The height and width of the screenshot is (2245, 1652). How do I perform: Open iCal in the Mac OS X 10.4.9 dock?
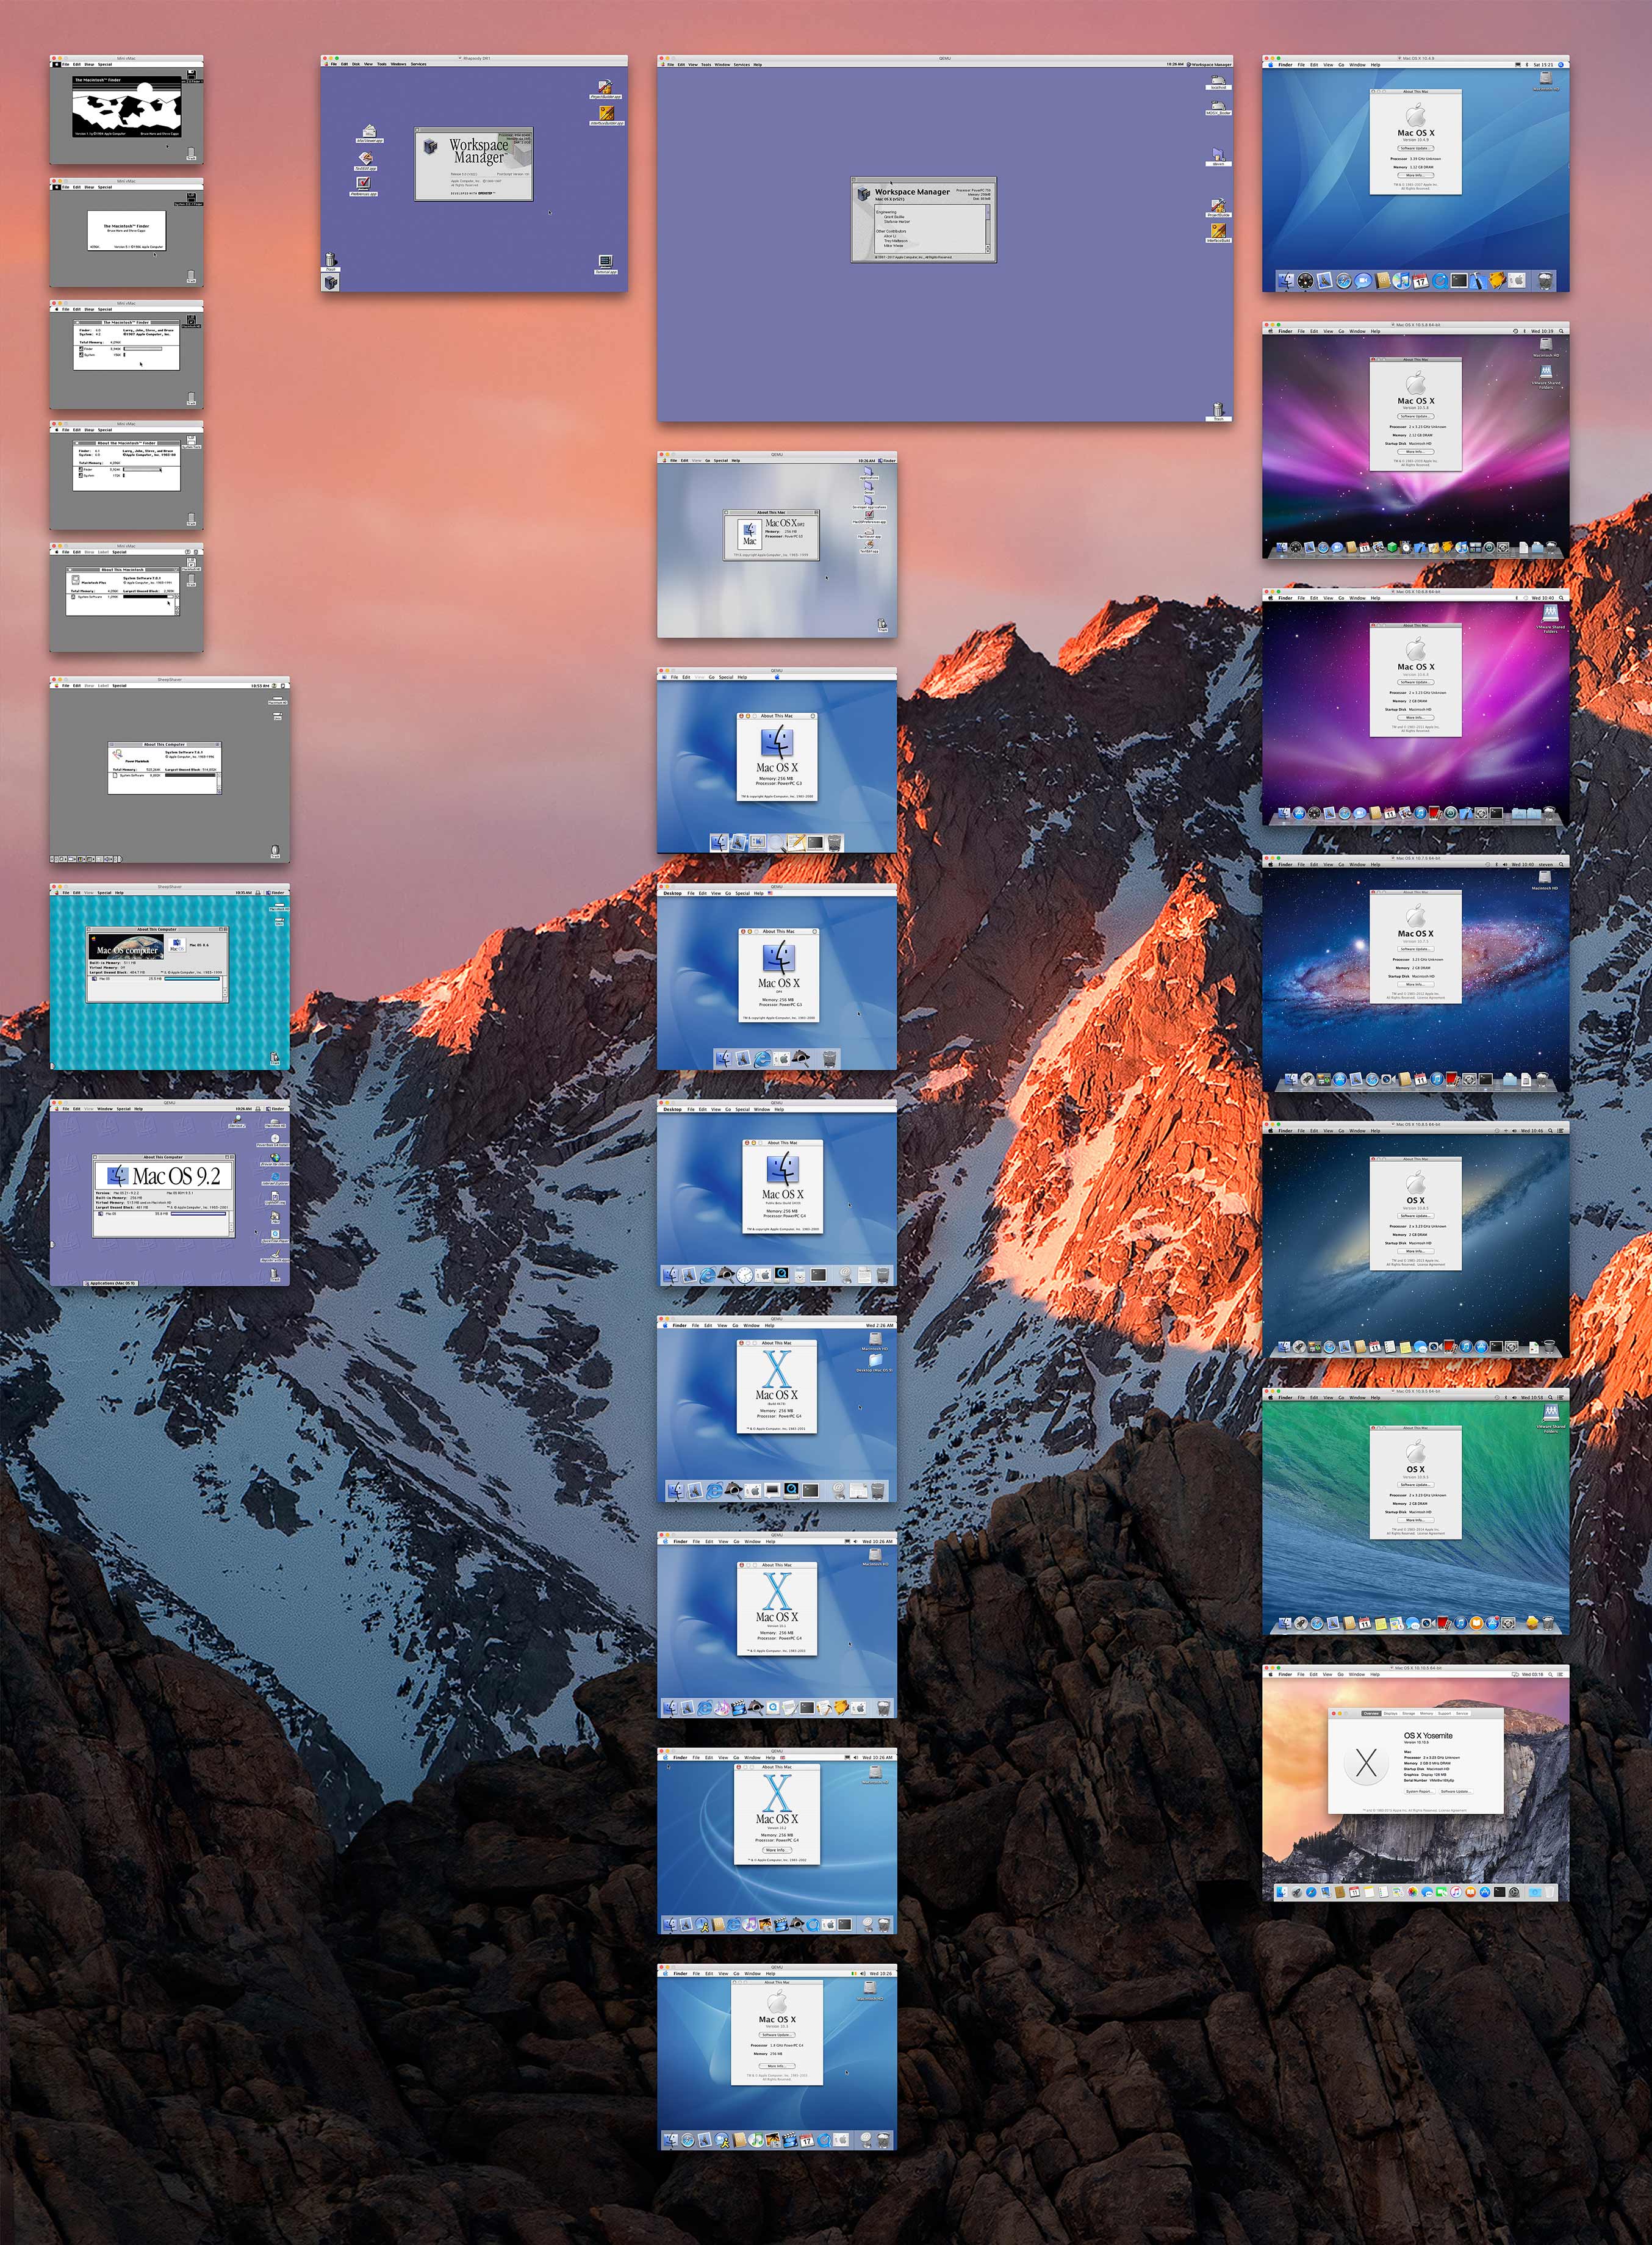click(x=1421, y=281)
